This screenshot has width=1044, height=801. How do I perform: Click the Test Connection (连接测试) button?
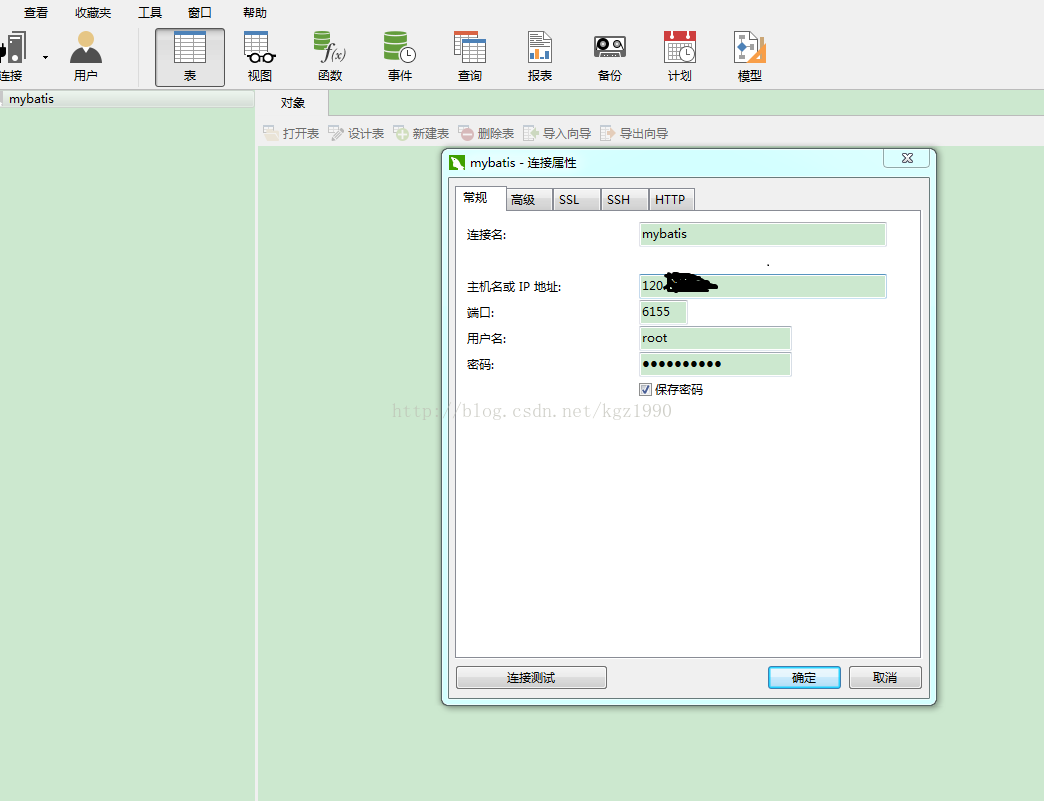[x=531, y=677]
